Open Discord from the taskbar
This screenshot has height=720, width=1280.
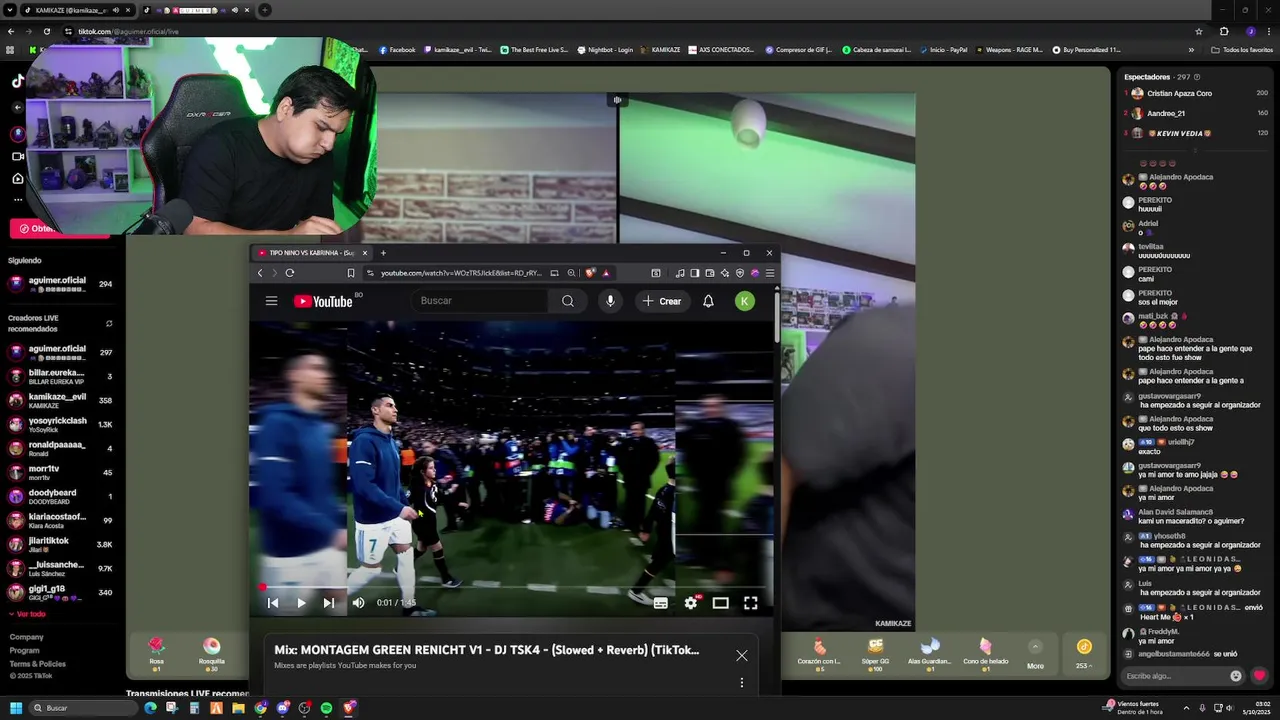click(283, 708)
